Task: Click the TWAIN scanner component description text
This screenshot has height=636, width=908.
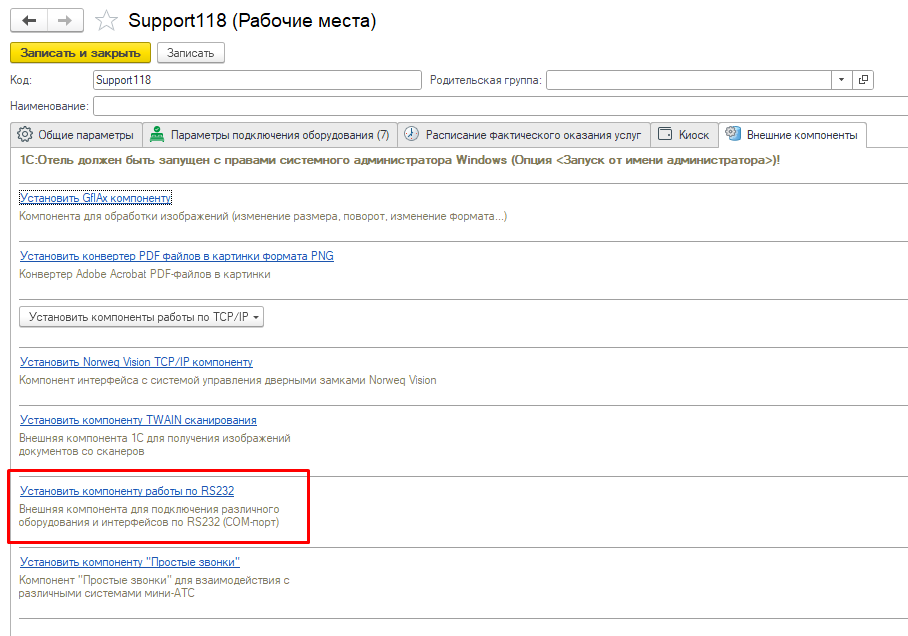Action: [x=155, y=445]
